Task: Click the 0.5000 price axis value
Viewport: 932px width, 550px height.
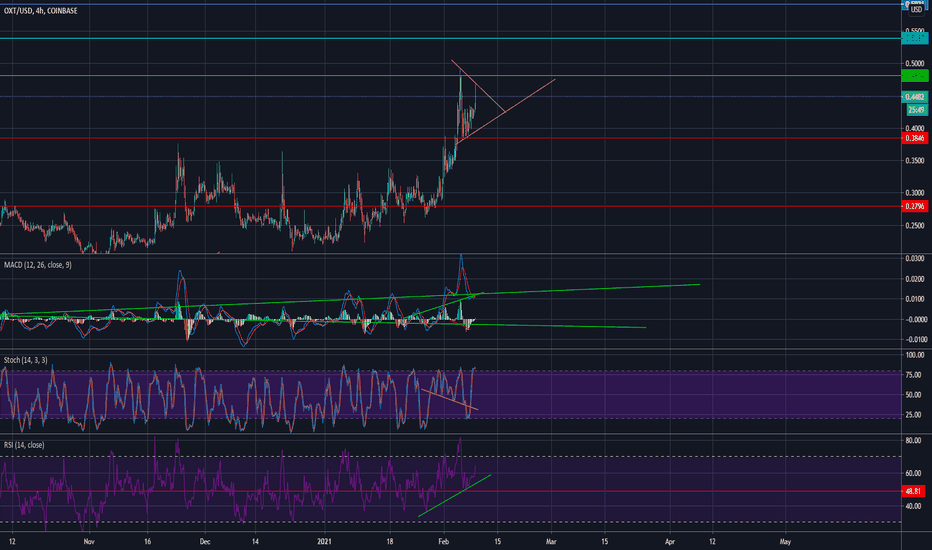Action: (x=915, y=64)
